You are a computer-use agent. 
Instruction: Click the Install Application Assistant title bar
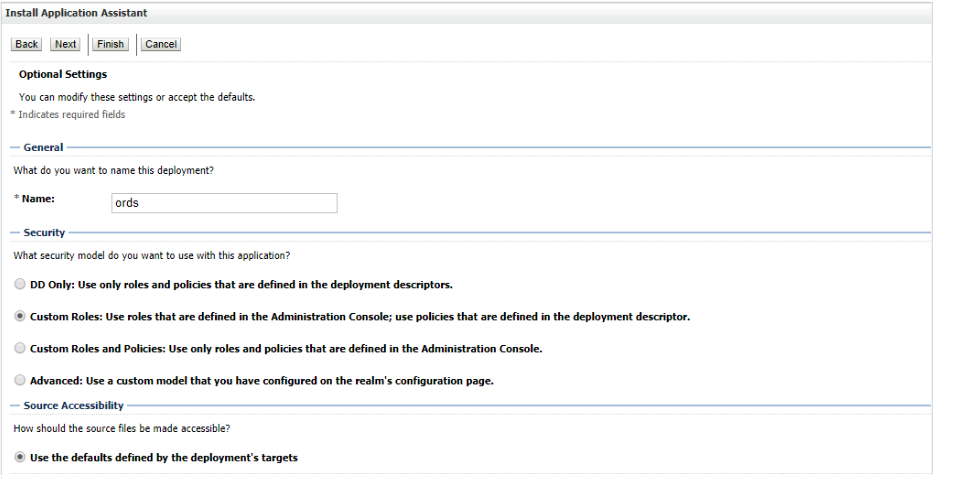pos(76,12)
